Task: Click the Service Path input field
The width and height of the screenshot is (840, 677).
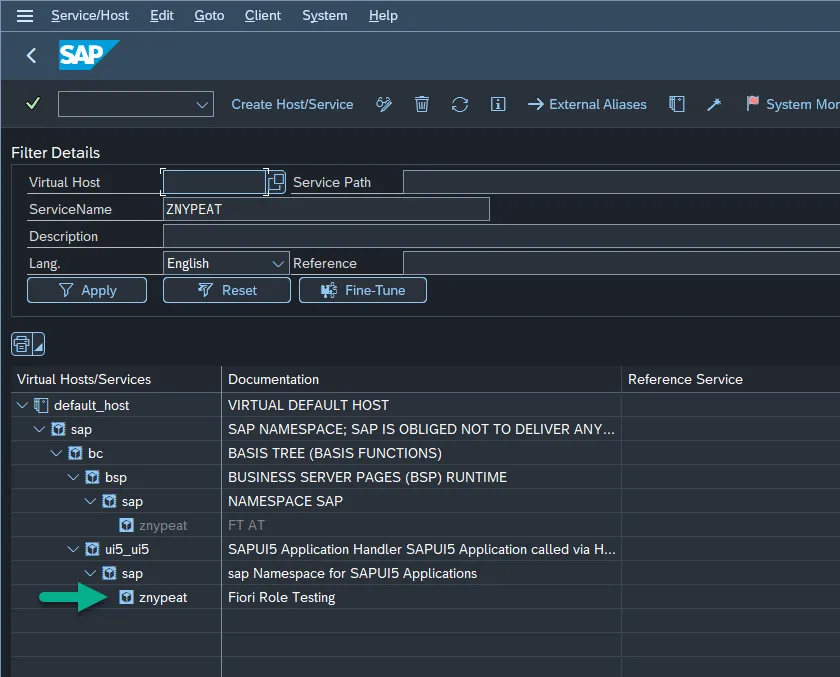Action: tap(621, 182)
